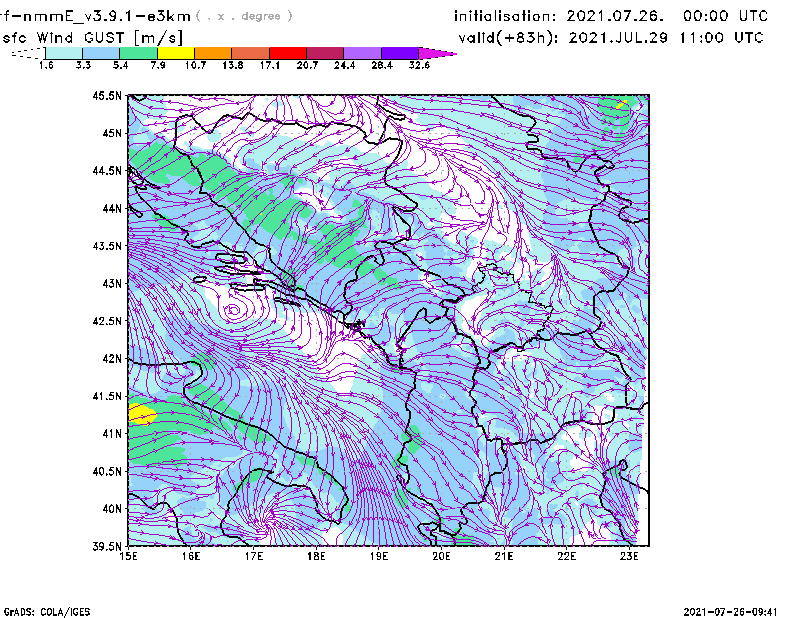The height and width of the screenshot is (618, 800).
Task: Click the 'GrADS: COLA/IGES' credit text
Action: point(42,610)
